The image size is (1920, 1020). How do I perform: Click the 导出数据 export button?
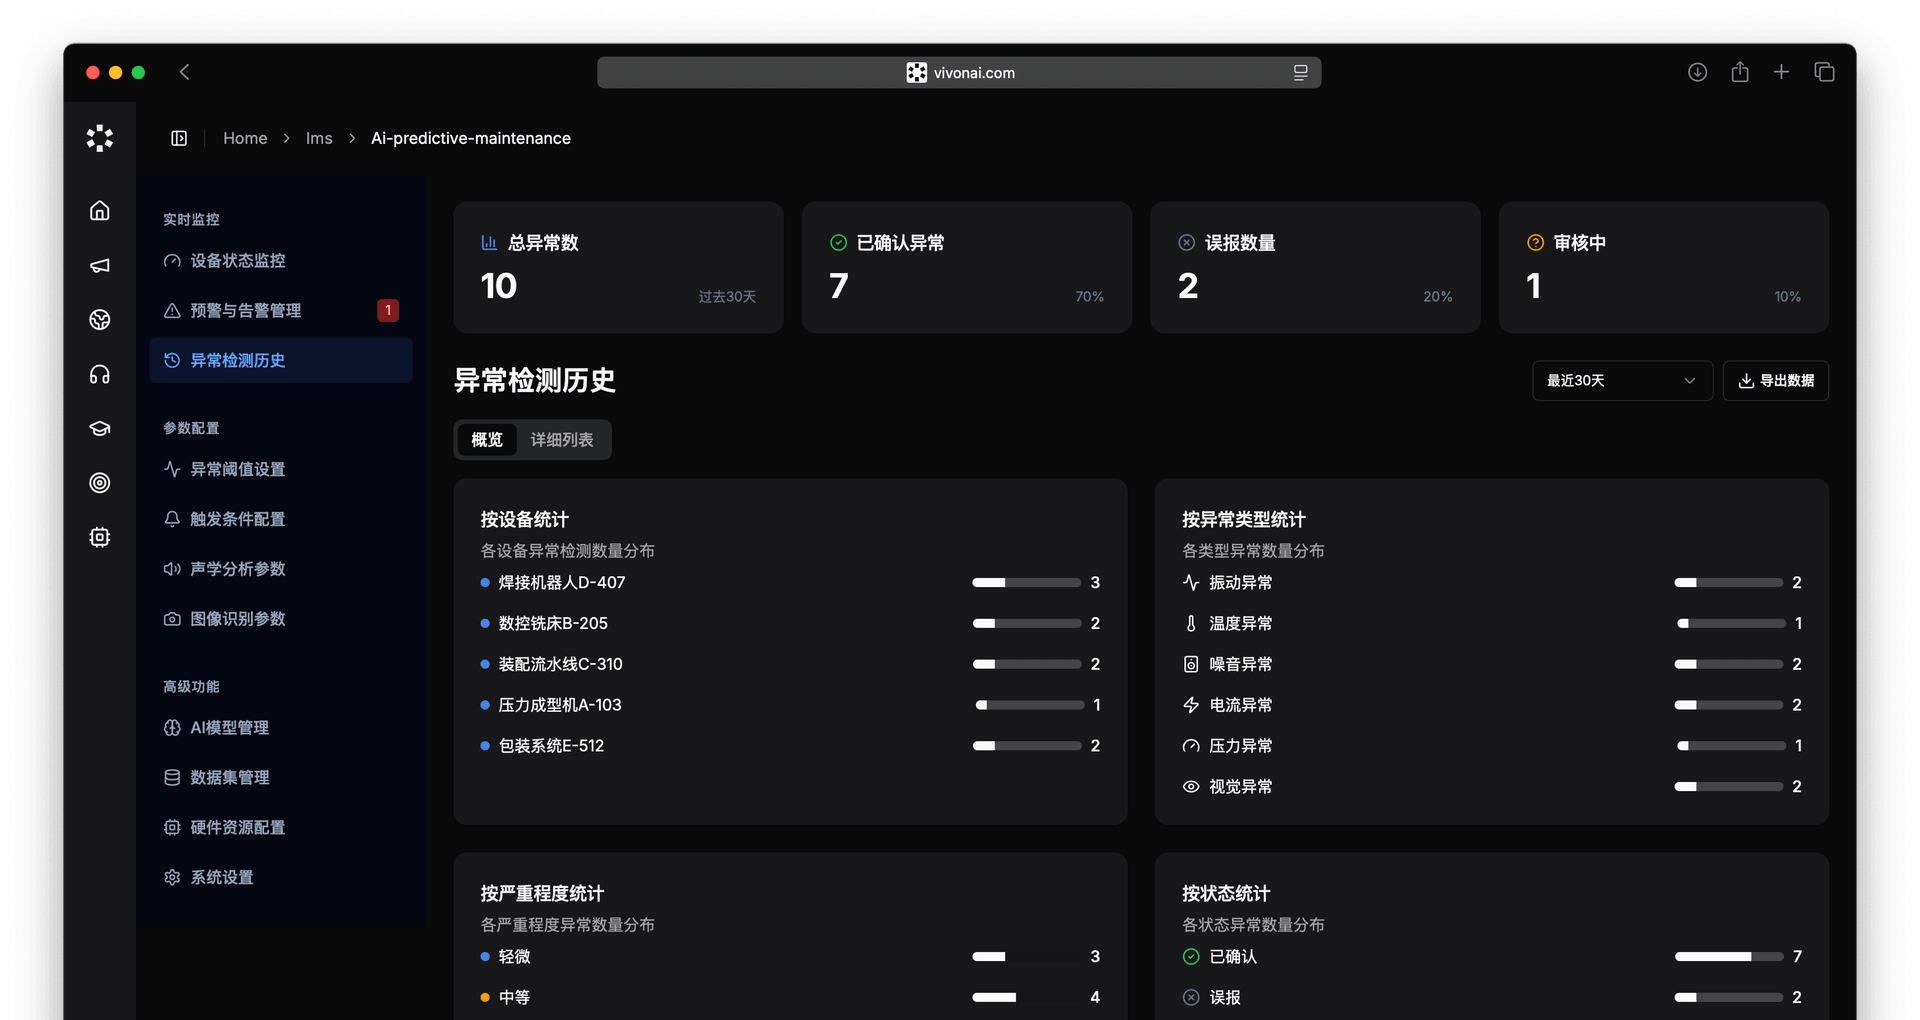coord(1775,380)
